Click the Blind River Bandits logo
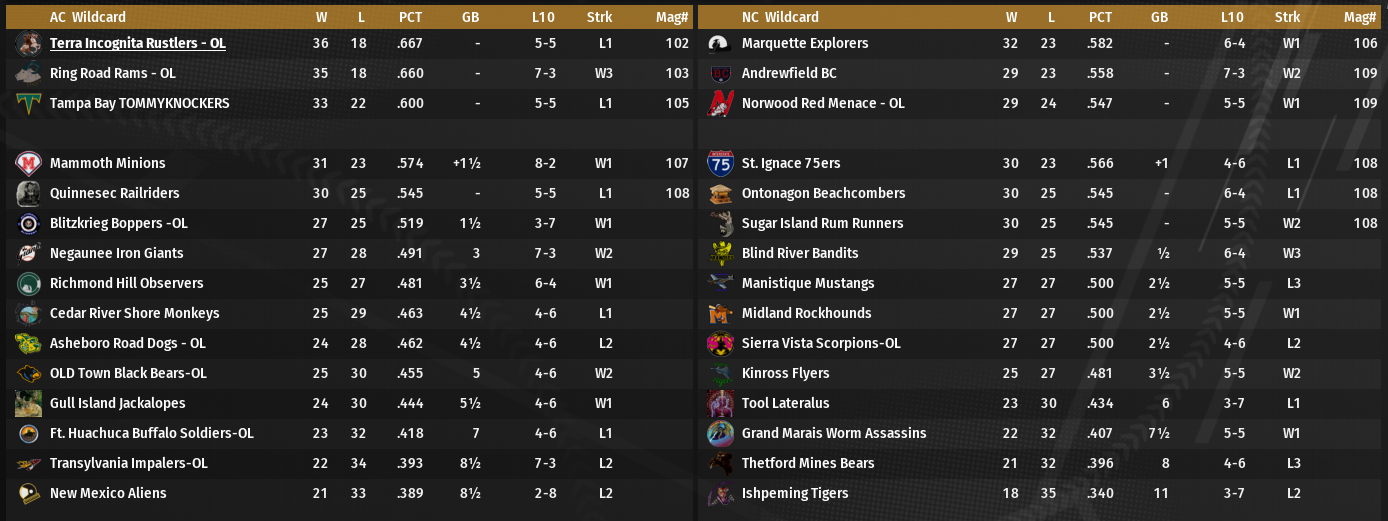The height and width of the screenshot is (521, 1388). tap(720, 254)
